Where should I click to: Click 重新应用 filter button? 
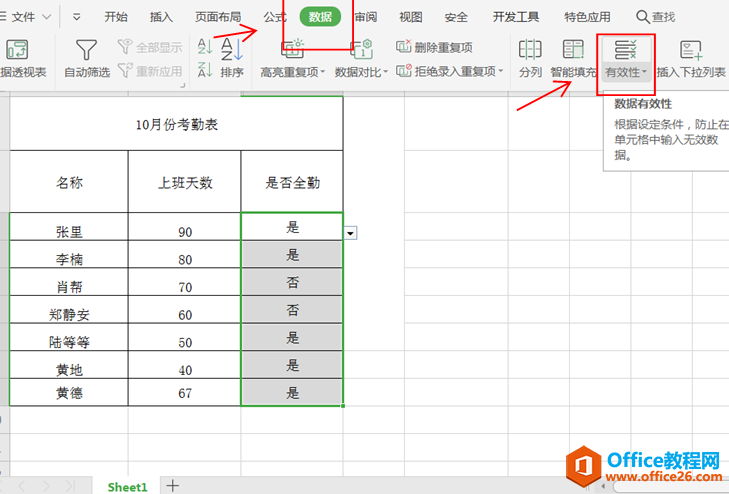point(150,71)
